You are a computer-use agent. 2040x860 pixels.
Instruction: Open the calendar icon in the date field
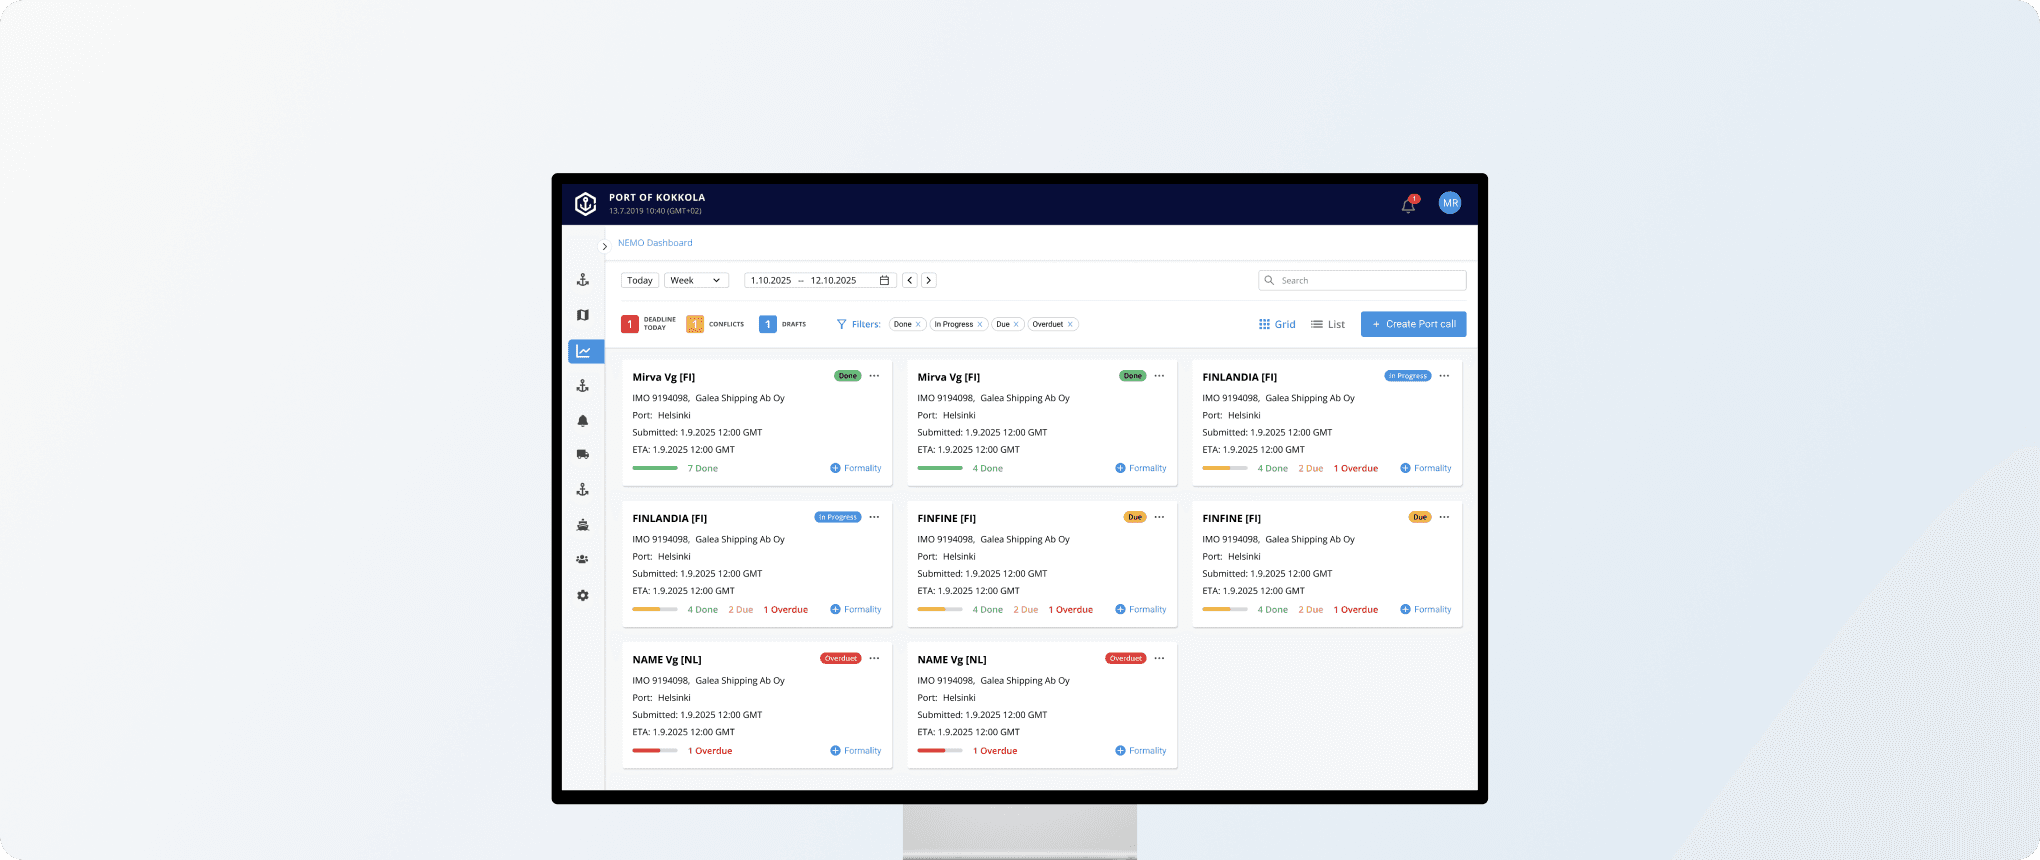(884, 281)
